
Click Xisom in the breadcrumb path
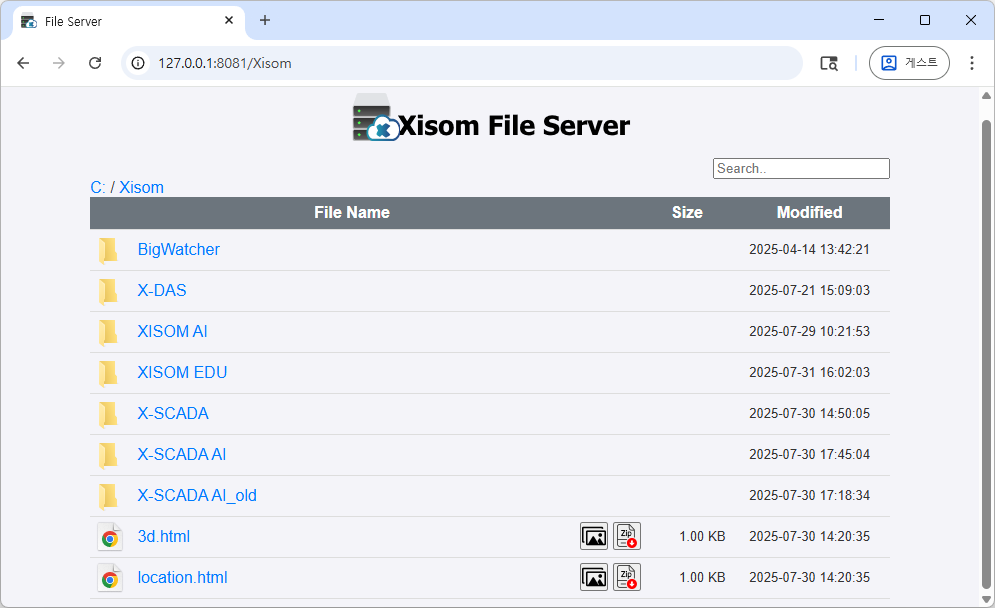pyautogui.click(x=142, y=187)
